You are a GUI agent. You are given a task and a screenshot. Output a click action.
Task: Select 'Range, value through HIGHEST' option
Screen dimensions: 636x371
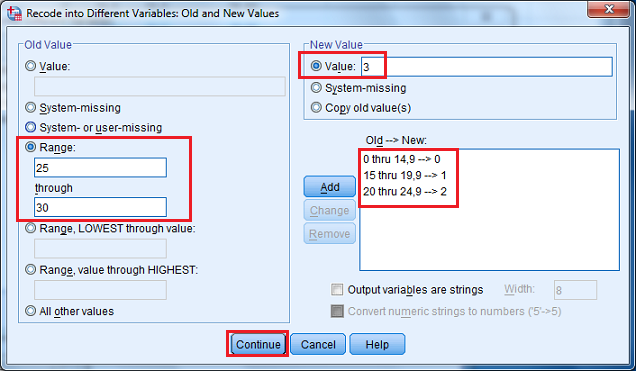coord(30,270)
